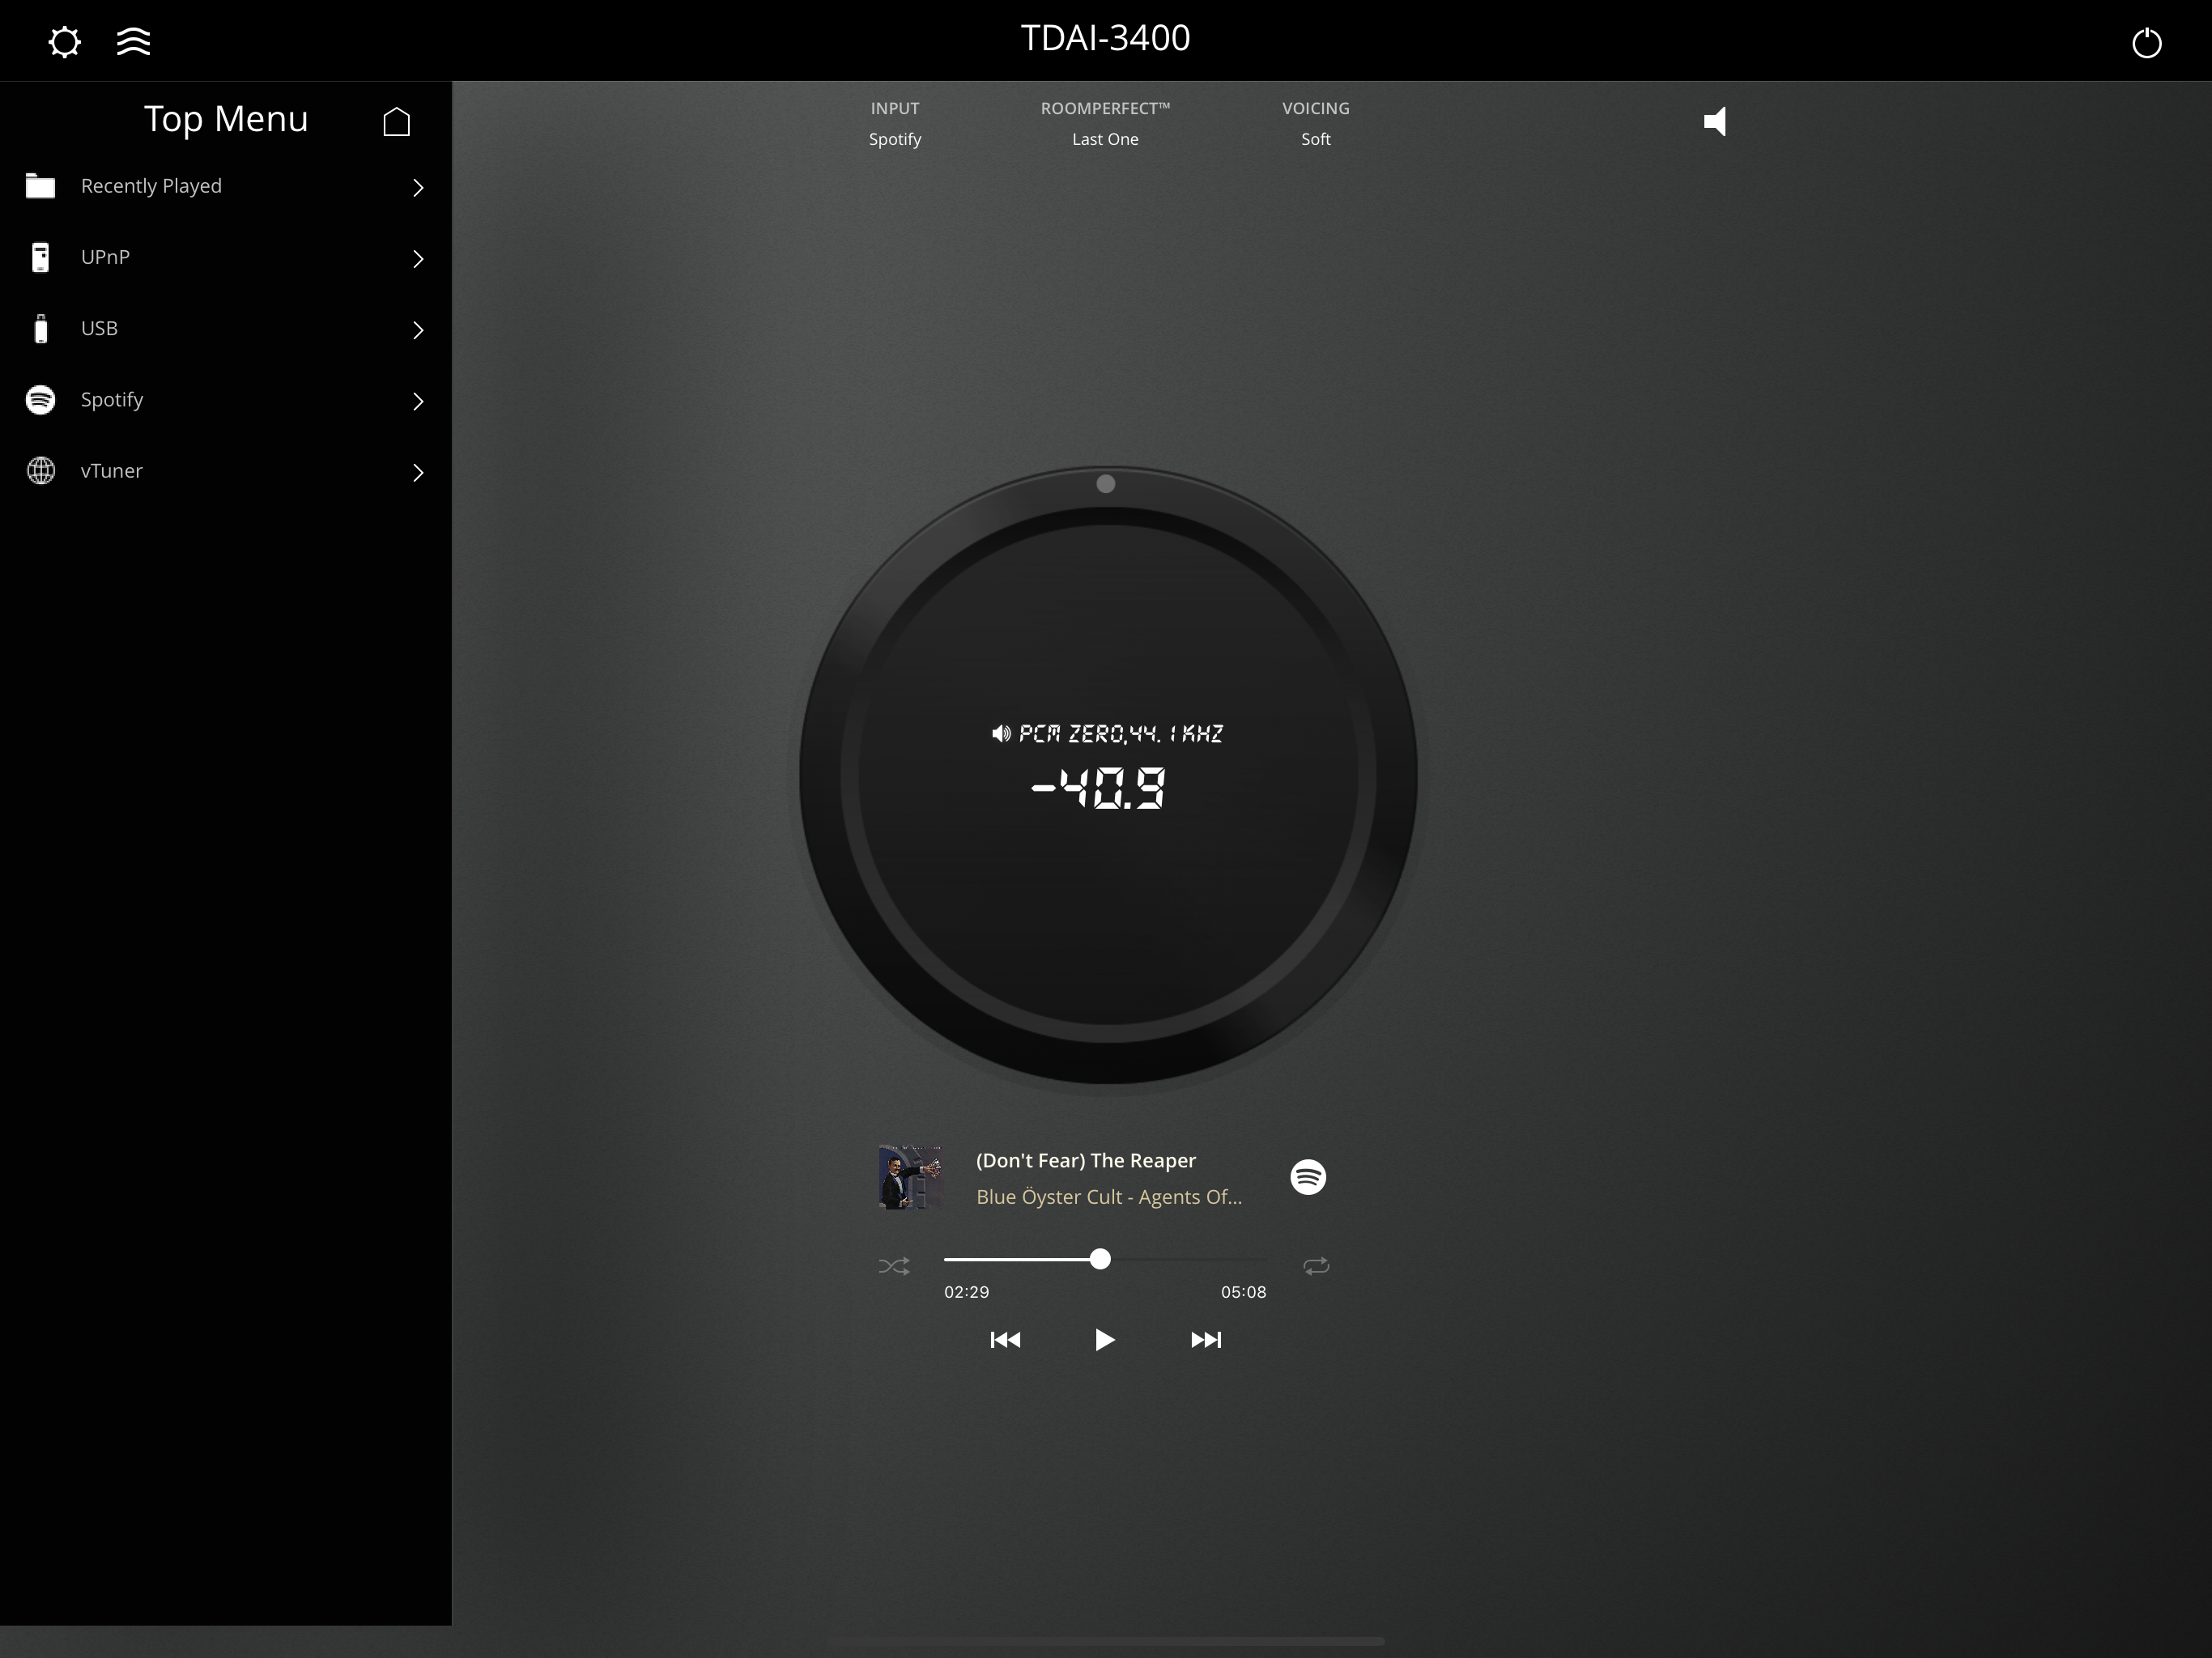Expand the Recently Played chevron
The height and width of the screenshot is (1658, 2212).
click(x=418, y=187)
